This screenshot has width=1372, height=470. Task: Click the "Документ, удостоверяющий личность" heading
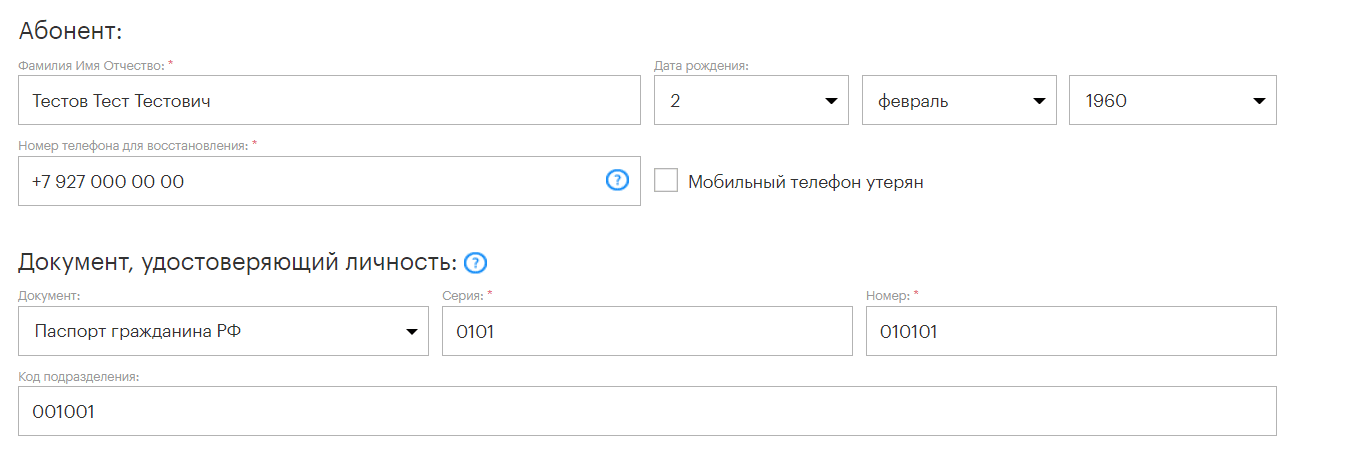(237, 263)
